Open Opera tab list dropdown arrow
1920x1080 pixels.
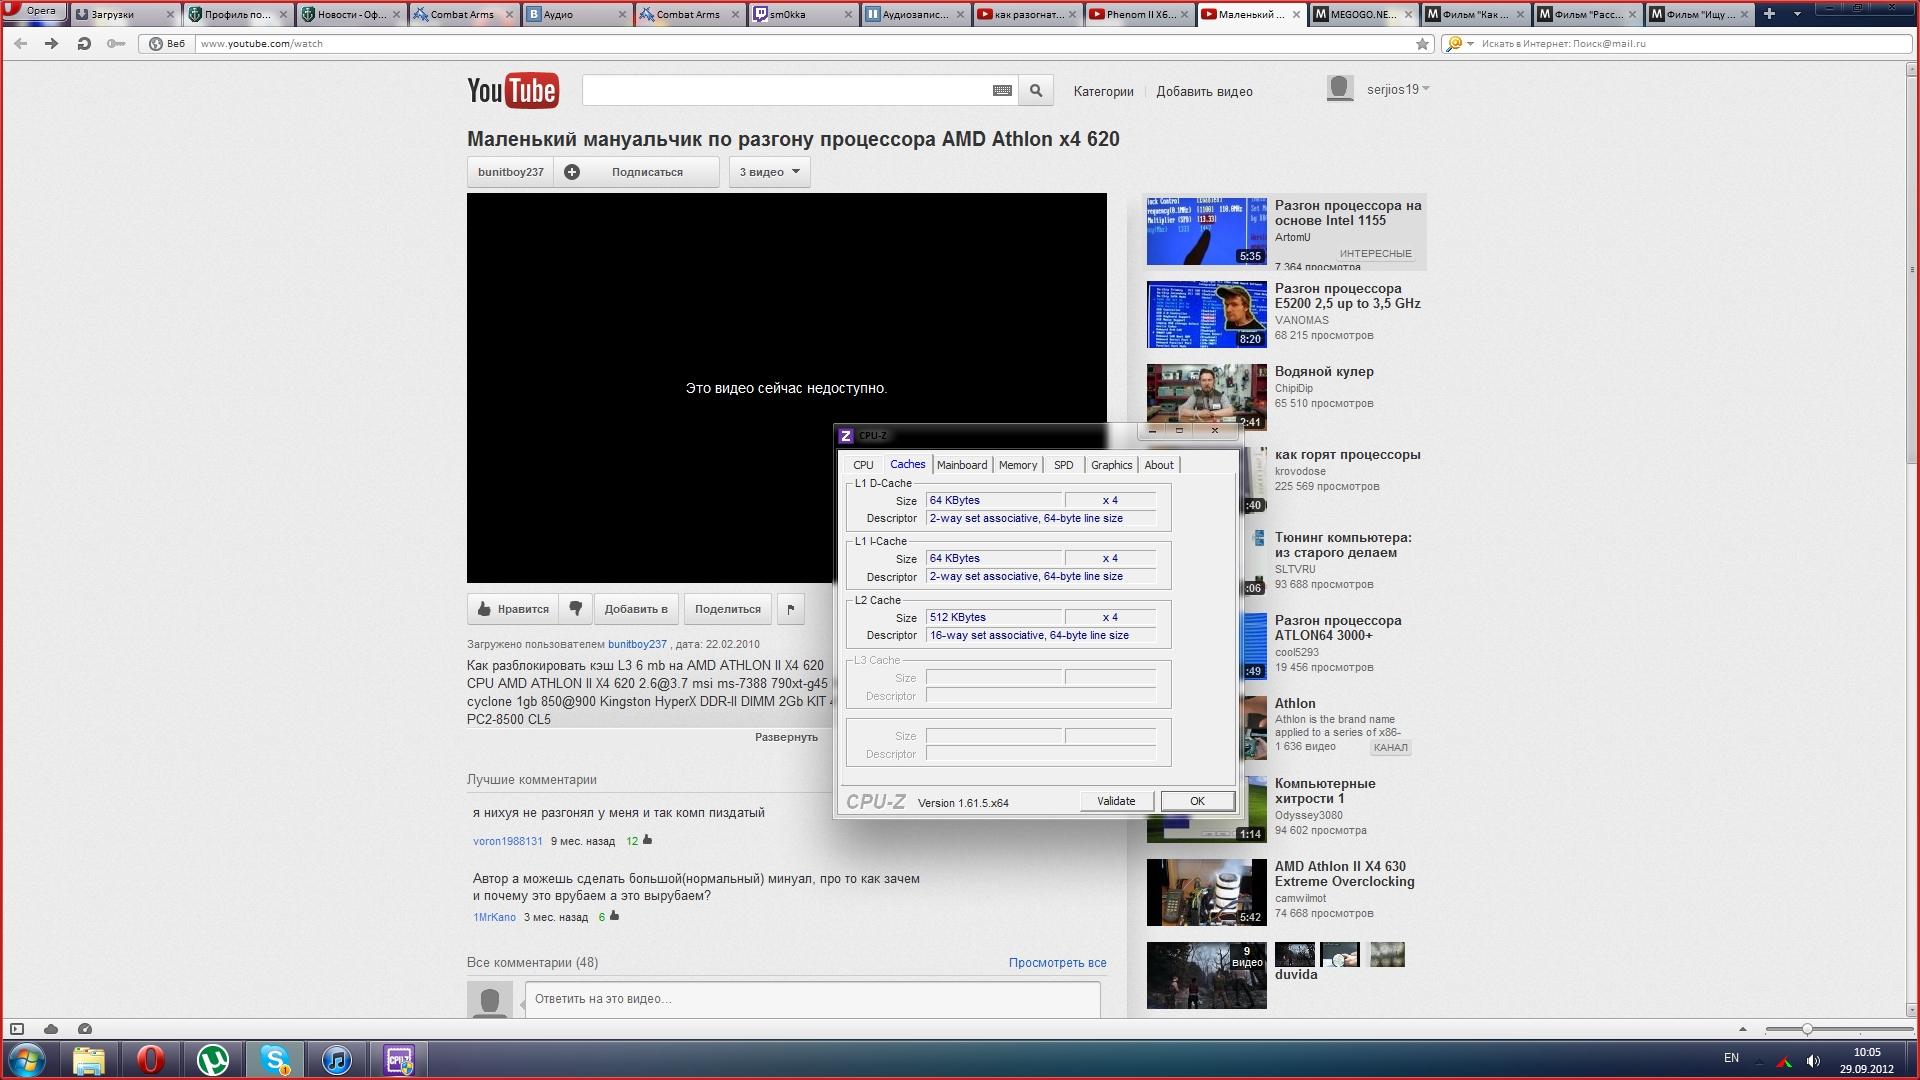[x=1797, y=14]
